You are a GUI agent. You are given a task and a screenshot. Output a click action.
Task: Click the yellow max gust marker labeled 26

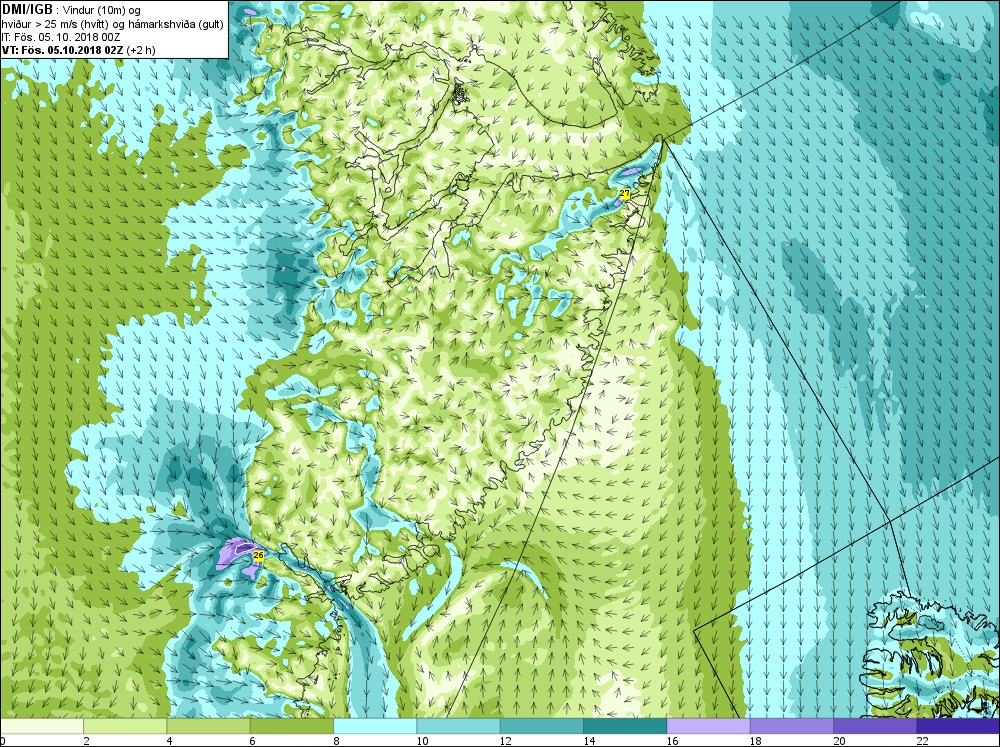258,556
